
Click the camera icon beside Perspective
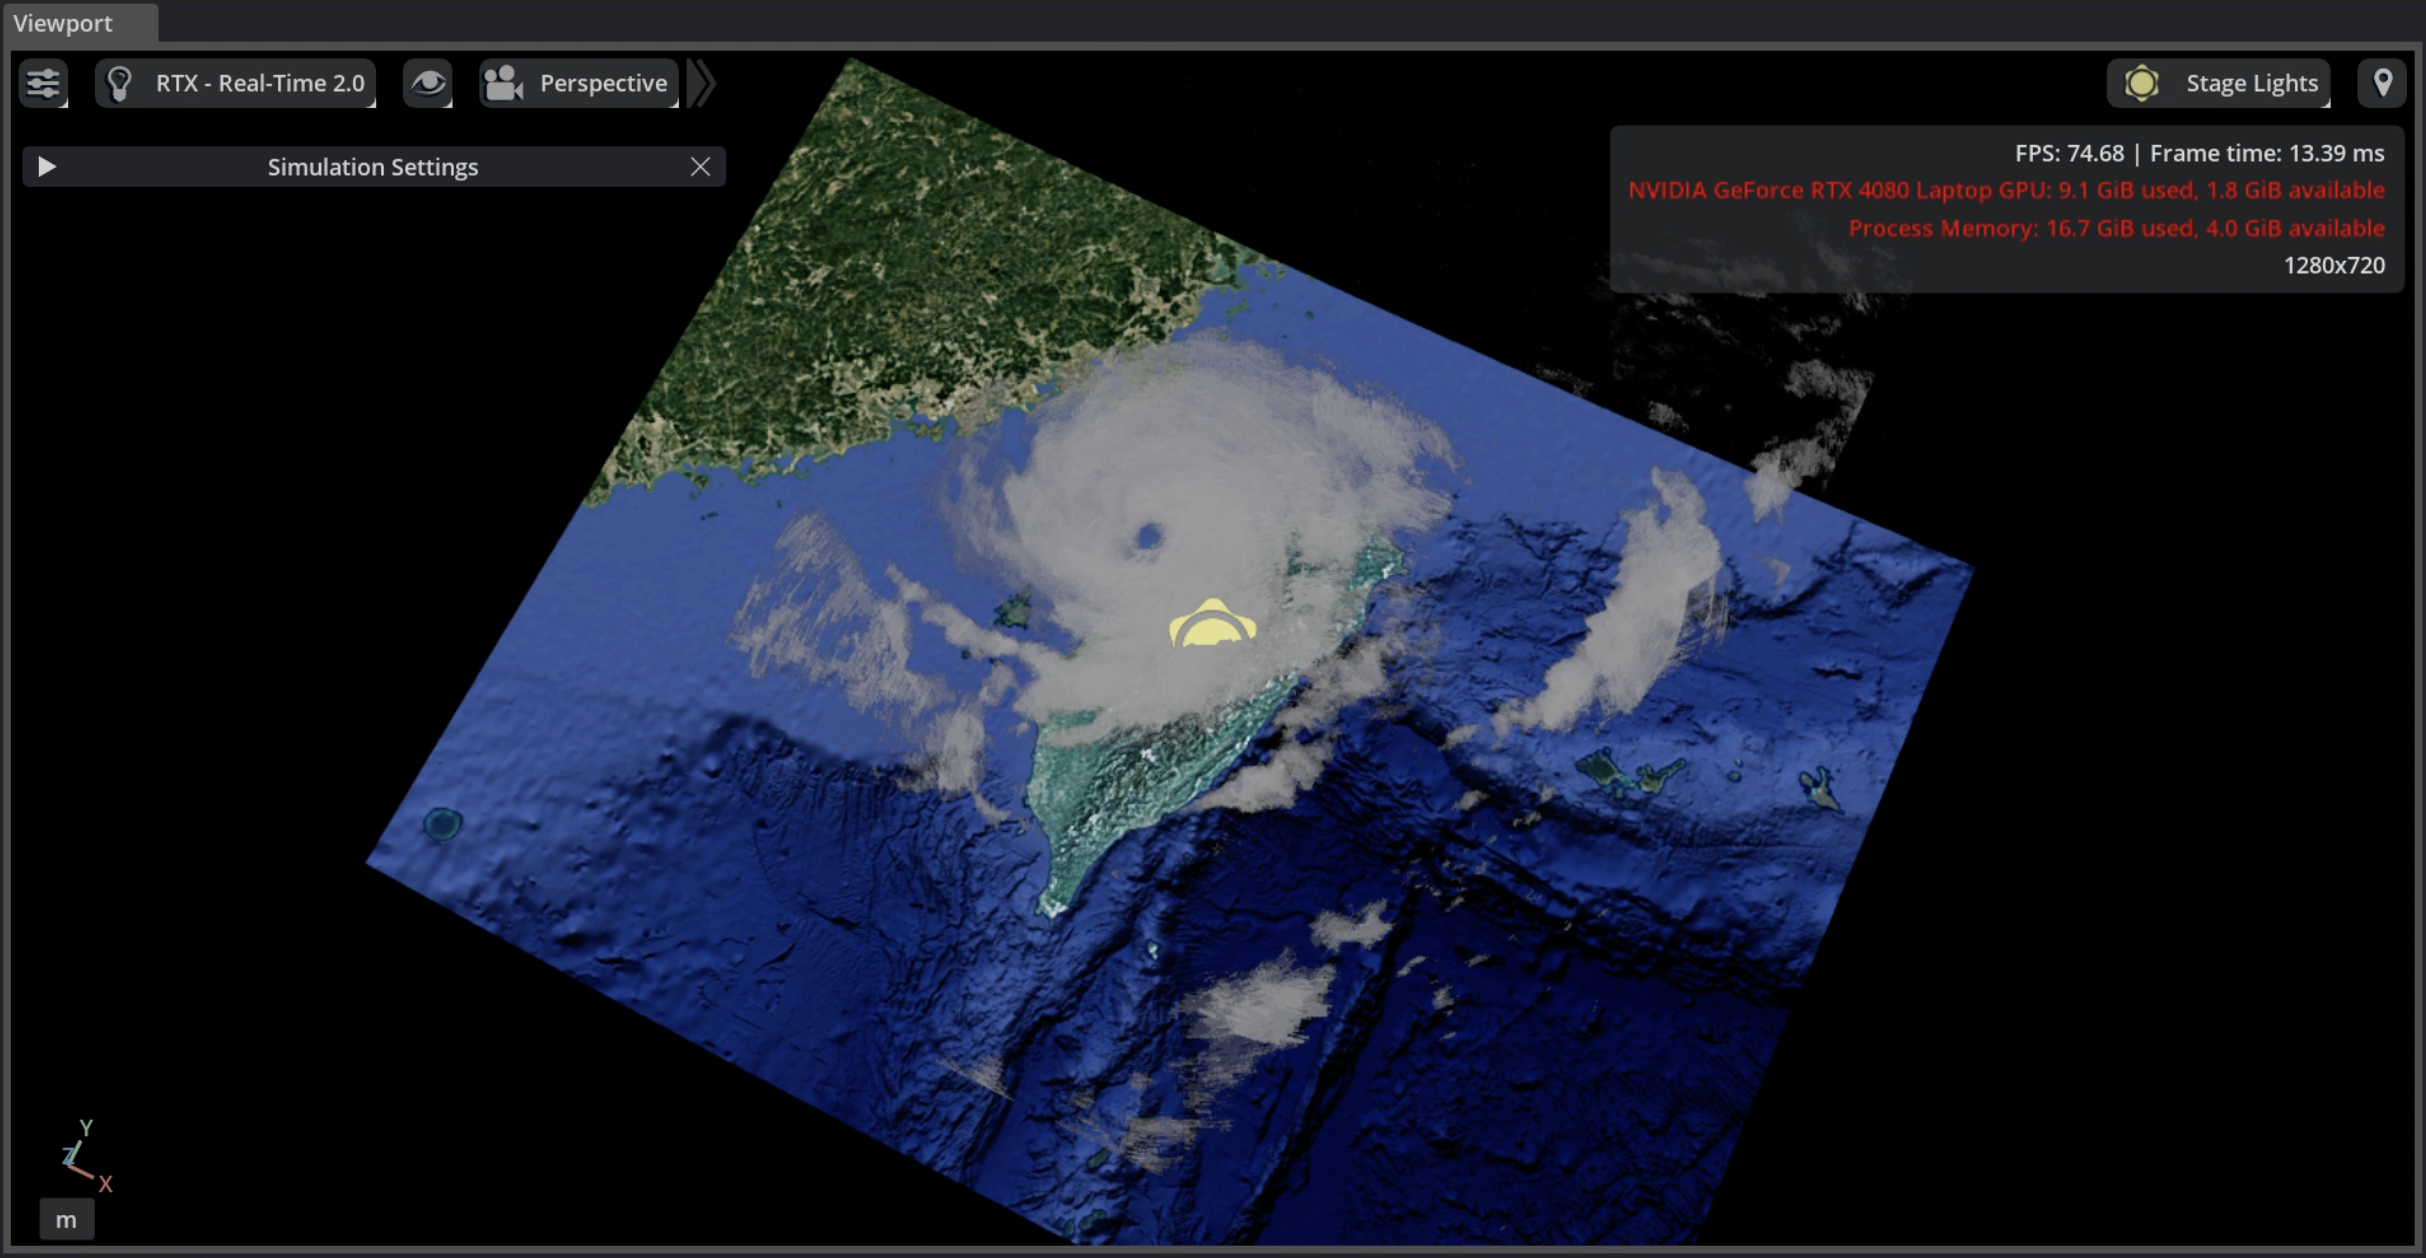point(504,83)
